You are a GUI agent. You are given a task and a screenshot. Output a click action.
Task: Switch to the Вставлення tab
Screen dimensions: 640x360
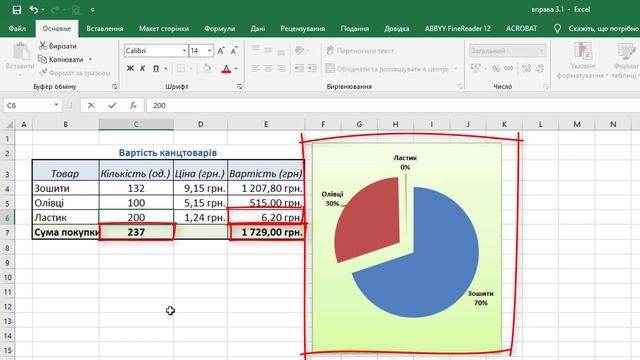pos(105,29)
